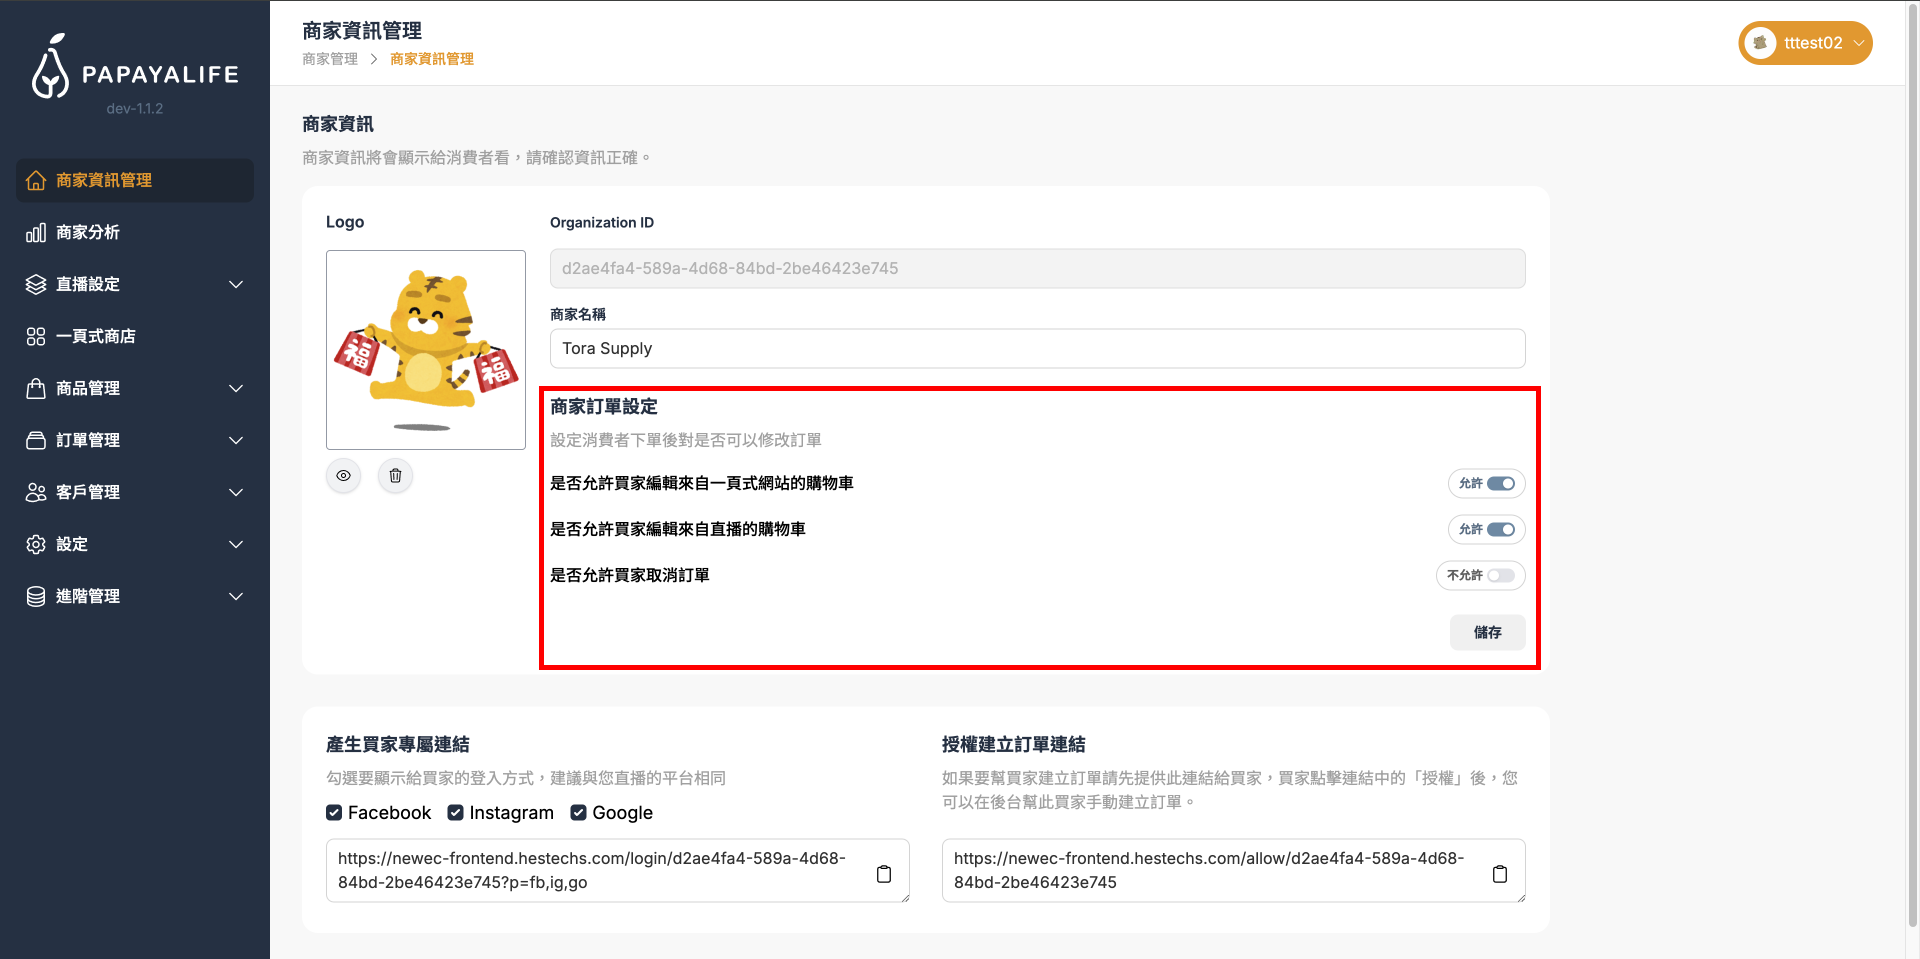Select 商家資訊管理 in the sidebar
Screen dimensions: 1920x959
(104, 180)
